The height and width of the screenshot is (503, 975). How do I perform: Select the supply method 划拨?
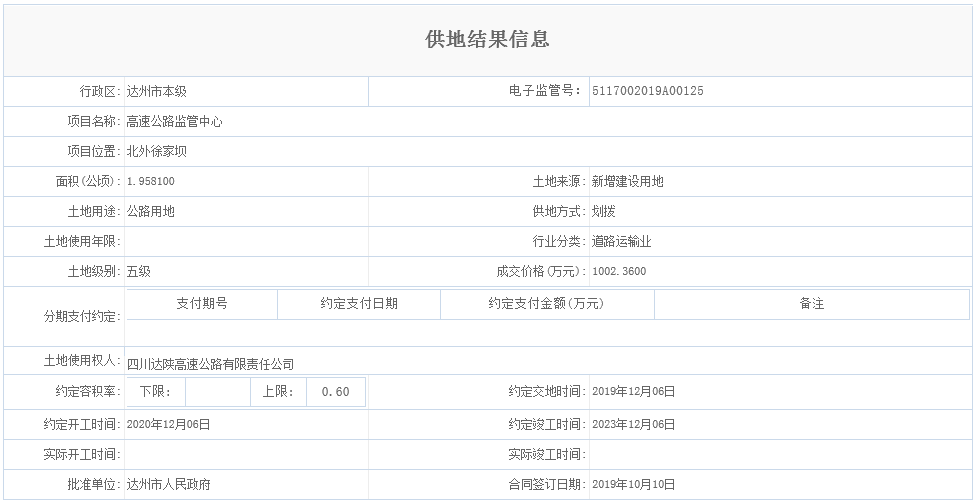(x=604, y=211)
